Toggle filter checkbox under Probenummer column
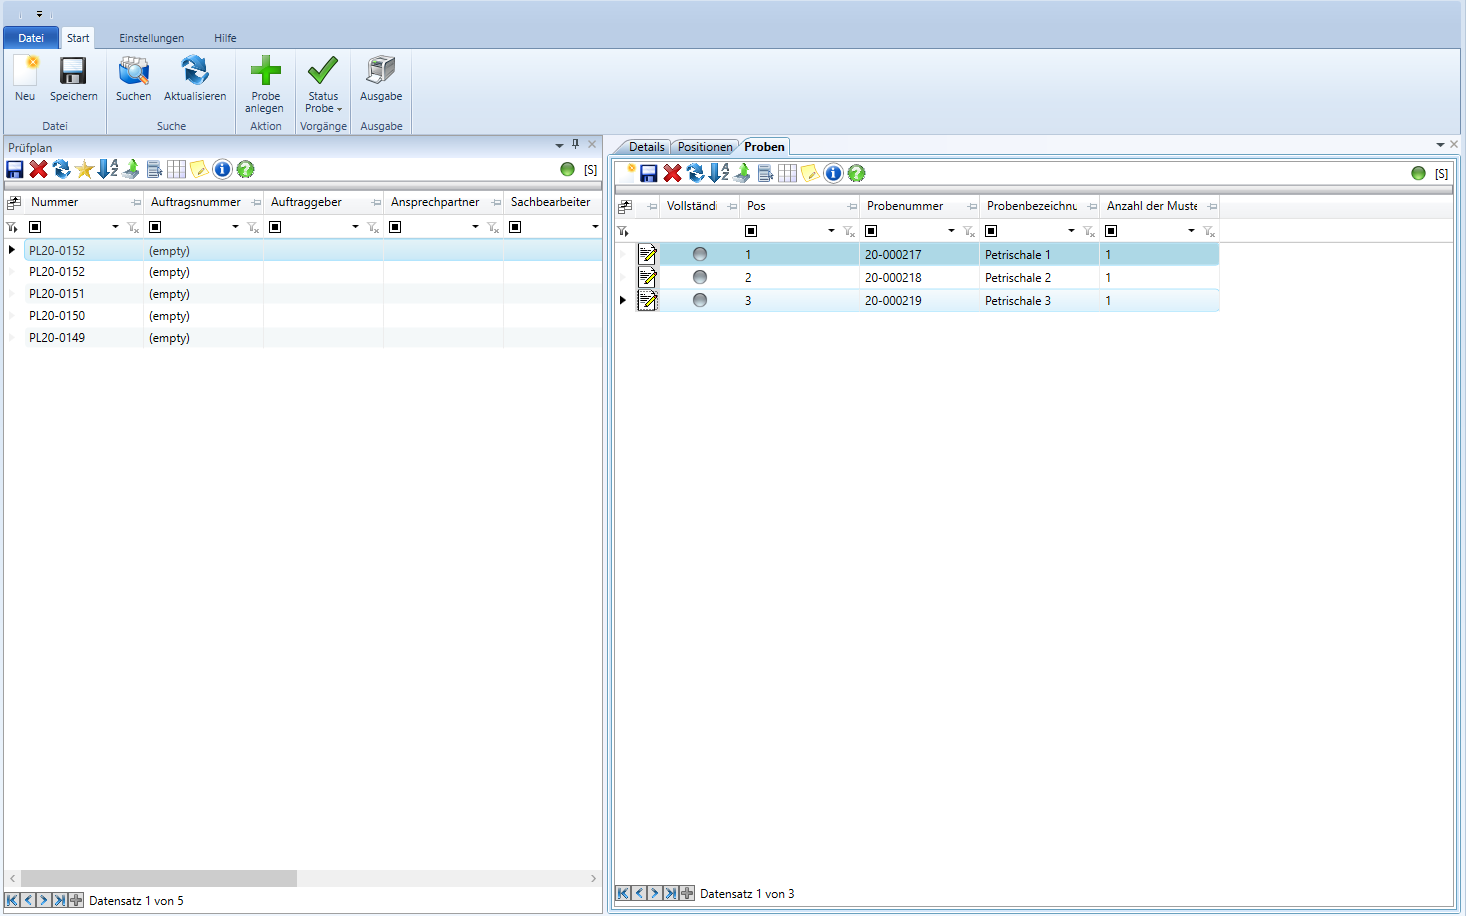The image size is (1466, 916). coord(871,231)
